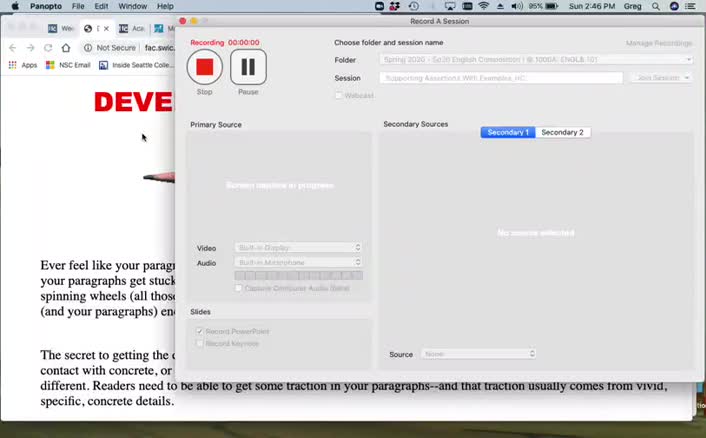Screen dimensions: 706x438
Task: Stop the recording with the red Stop button
Action: 204,67
